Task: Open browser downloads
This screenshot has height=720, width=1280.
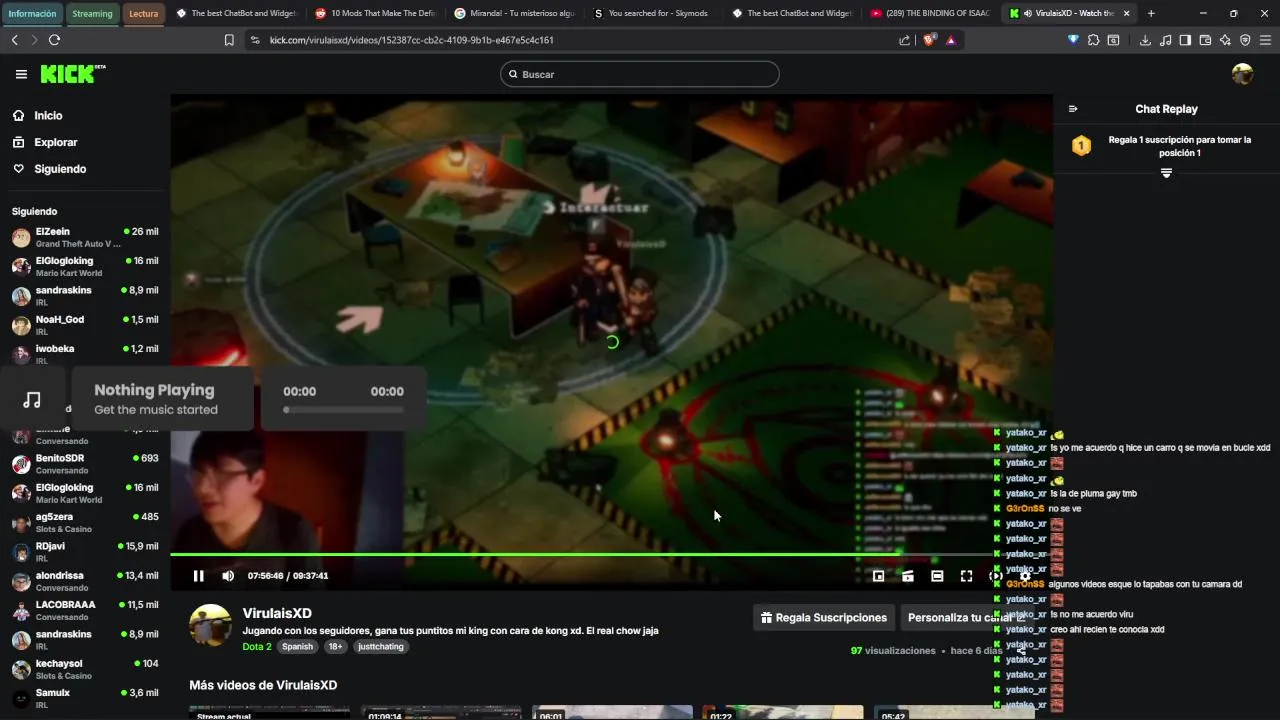Action: (1145, 40)
